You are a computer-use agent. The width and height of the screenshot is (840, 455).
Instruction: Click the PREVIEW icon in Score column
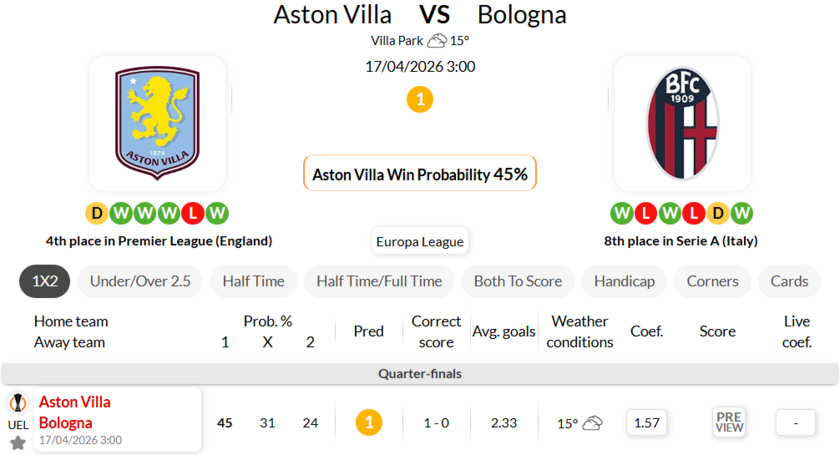(x=729, y=423)
